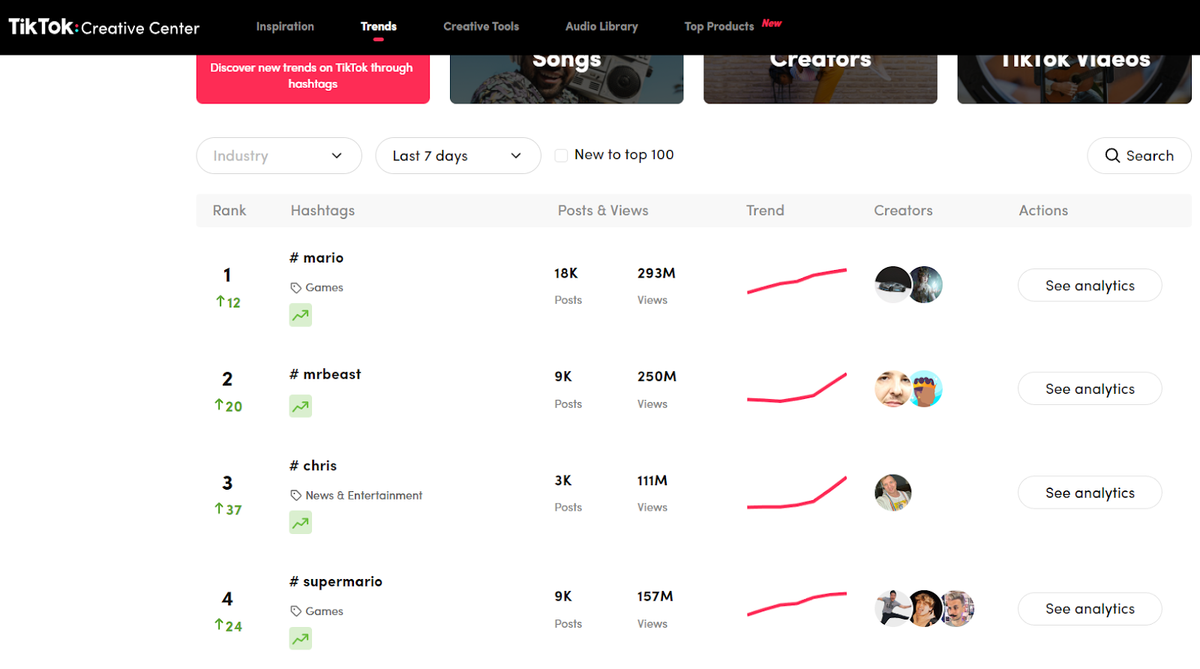Click the mrbeast trend line chart

[797, 388]
